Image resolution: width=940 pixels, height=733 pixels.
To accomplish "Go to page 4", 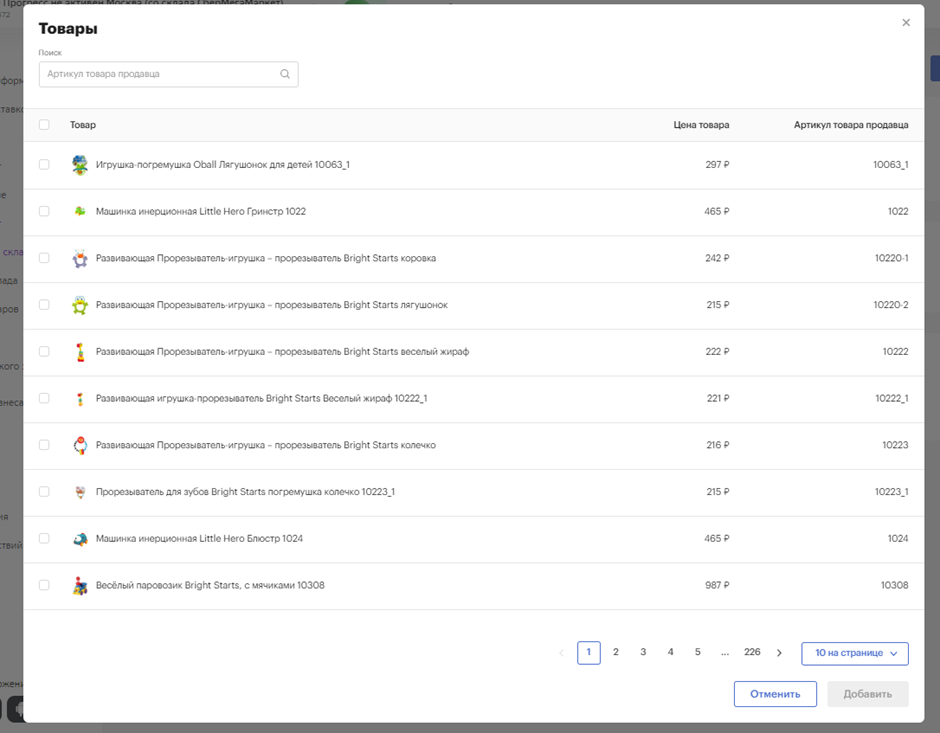I will pos(670,652).
